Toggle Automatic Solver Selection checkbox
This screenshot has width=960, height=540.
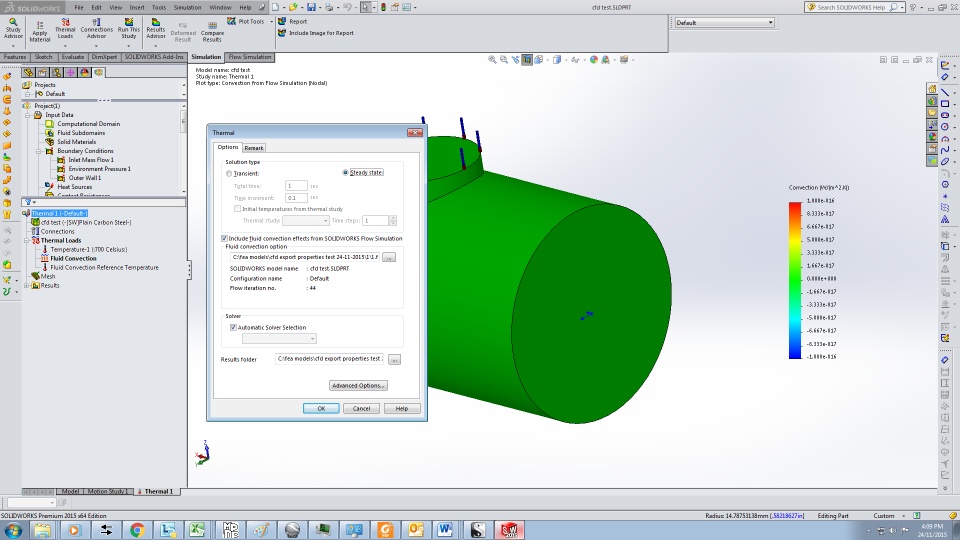point(233,328)
